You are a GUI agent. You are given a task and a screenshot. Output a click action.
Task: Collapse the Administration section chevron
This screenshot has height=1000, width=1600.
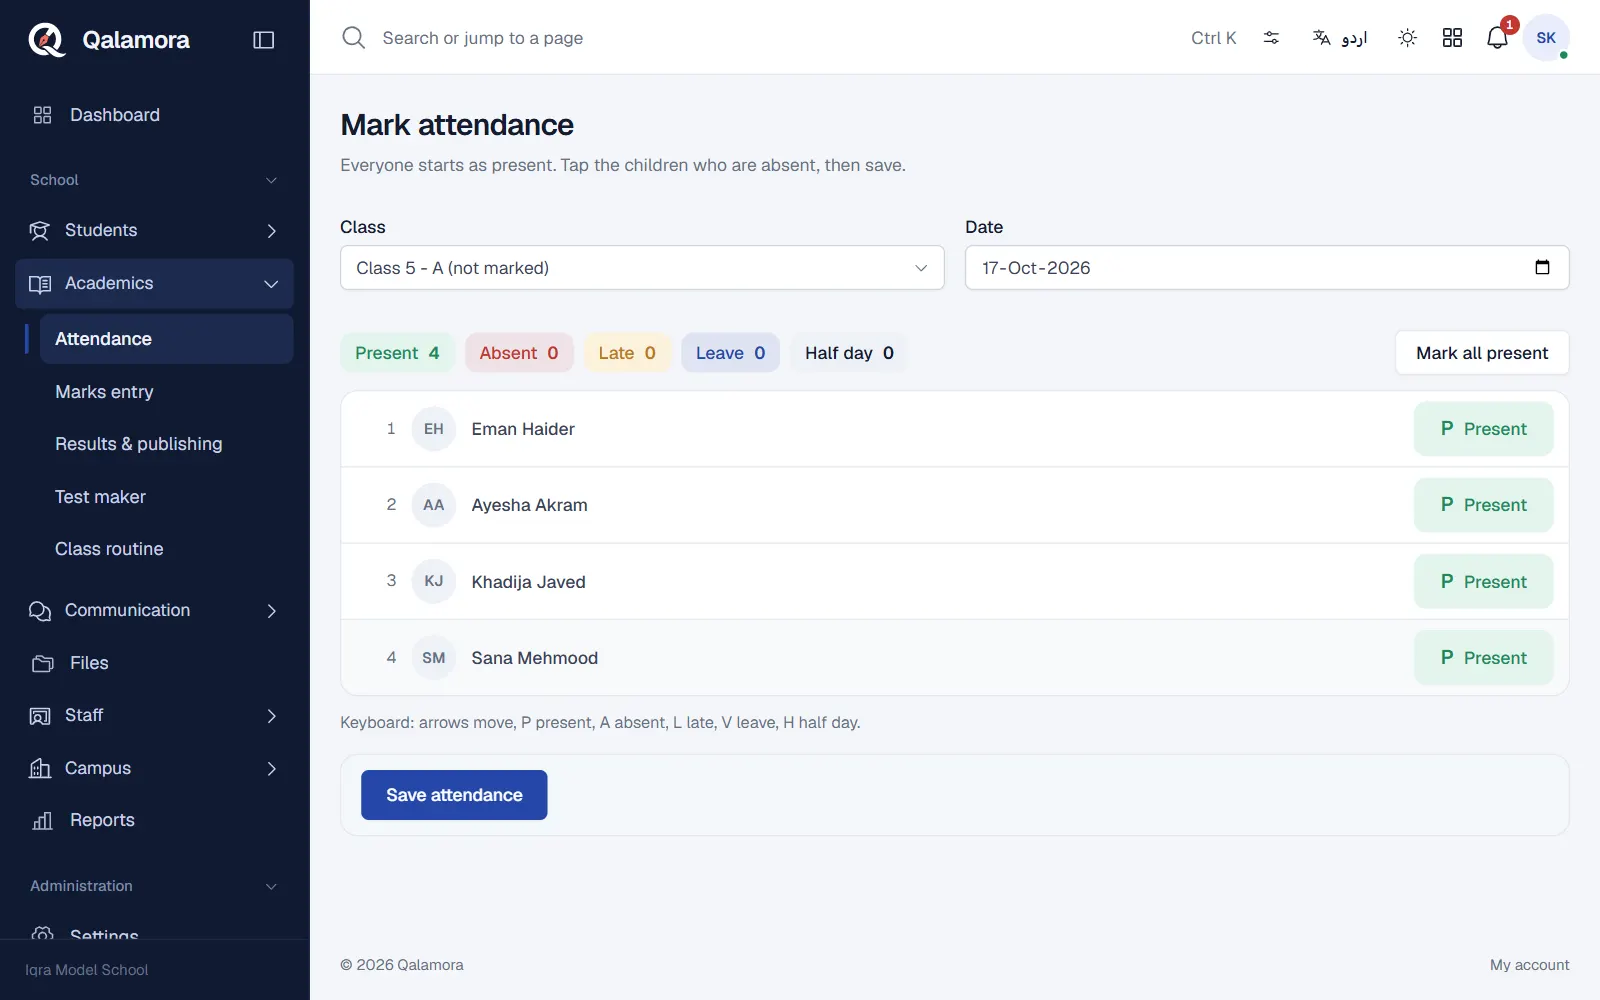(271, 886)
